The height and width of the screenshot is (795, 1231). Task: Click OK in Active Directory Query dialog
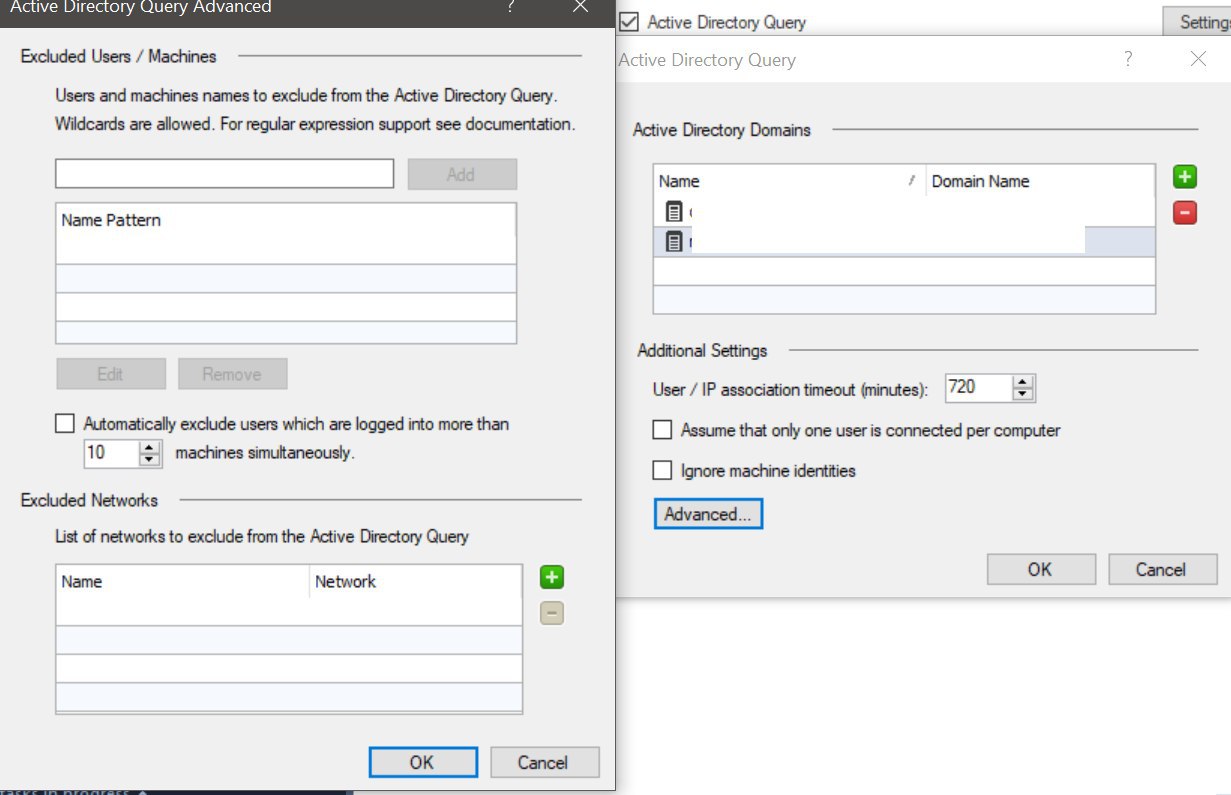[x=1041, y=569]
